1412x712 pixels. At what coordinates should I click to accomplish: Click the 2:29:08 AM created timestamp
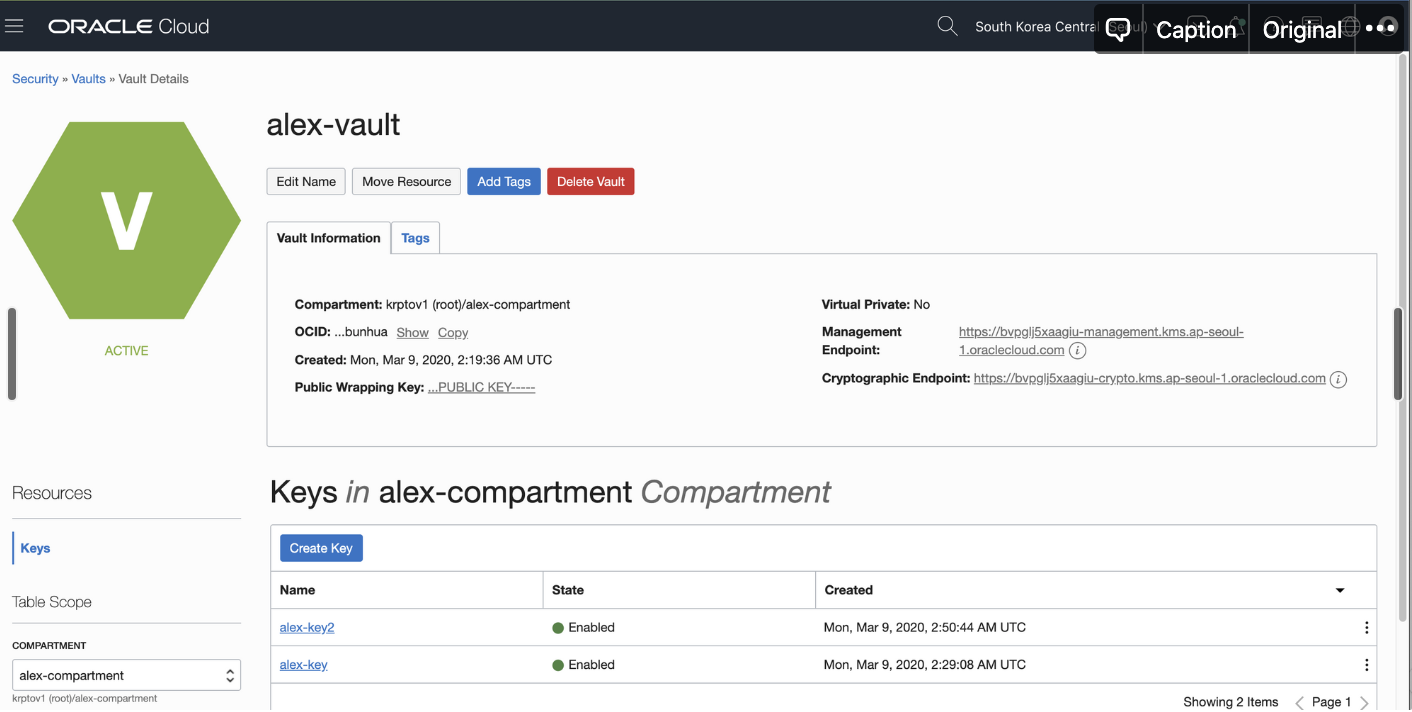tap(925, 665)
